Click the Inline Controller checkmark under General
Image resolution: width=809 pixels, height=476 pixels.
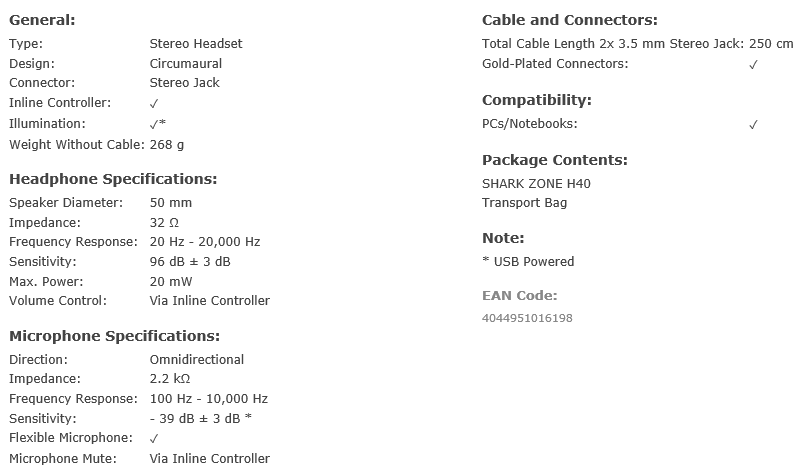[154, 104]
